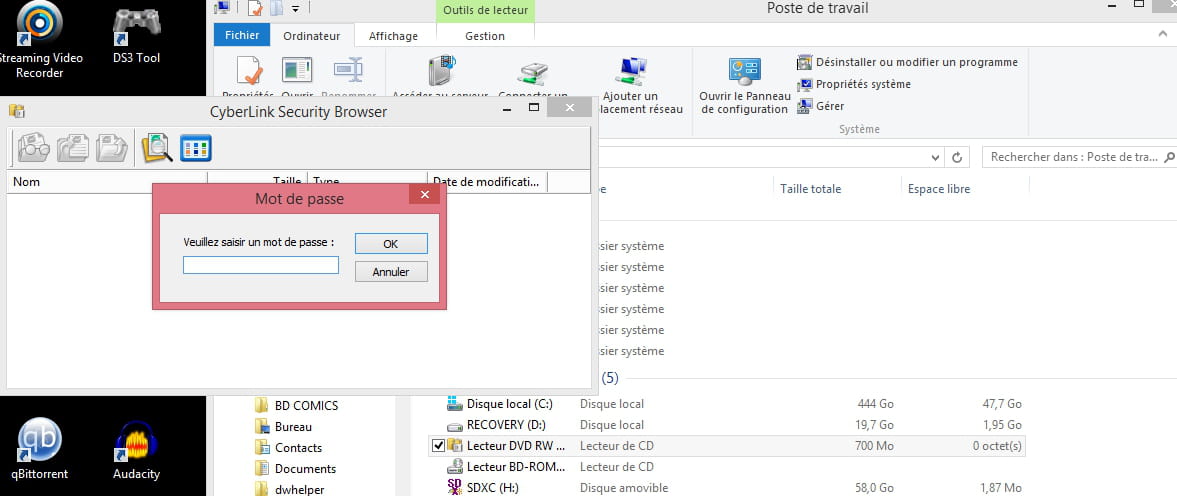Select the BD COMICS folder in navigation pane
This screenshot has height=496, width=1177.
(306, 405)
